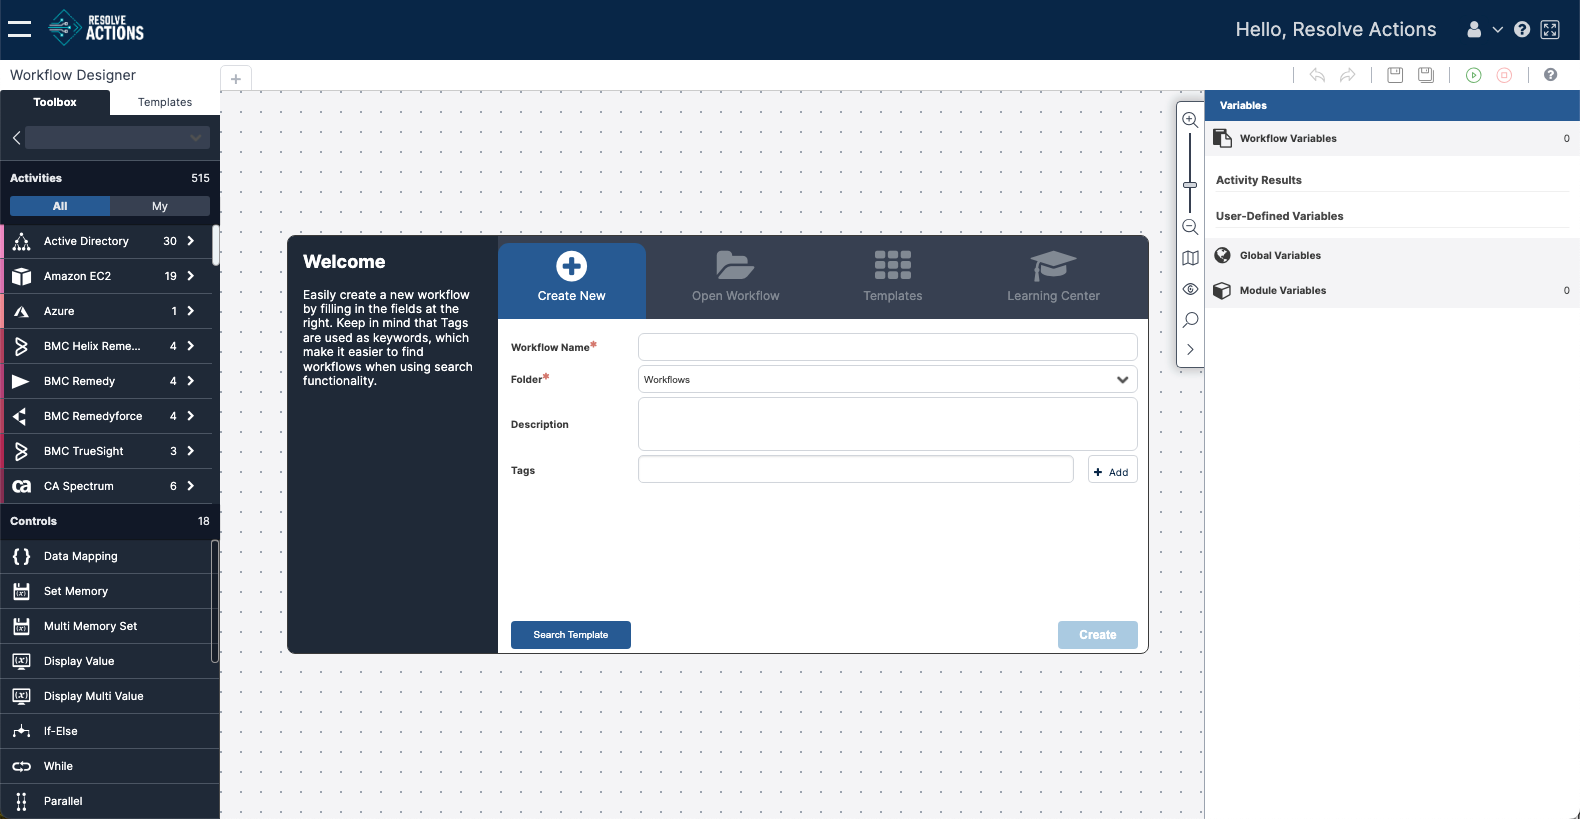Viewport: 1580px width, 819px height.
Task: Select the Multi Memory Set control
Action: 106,626
